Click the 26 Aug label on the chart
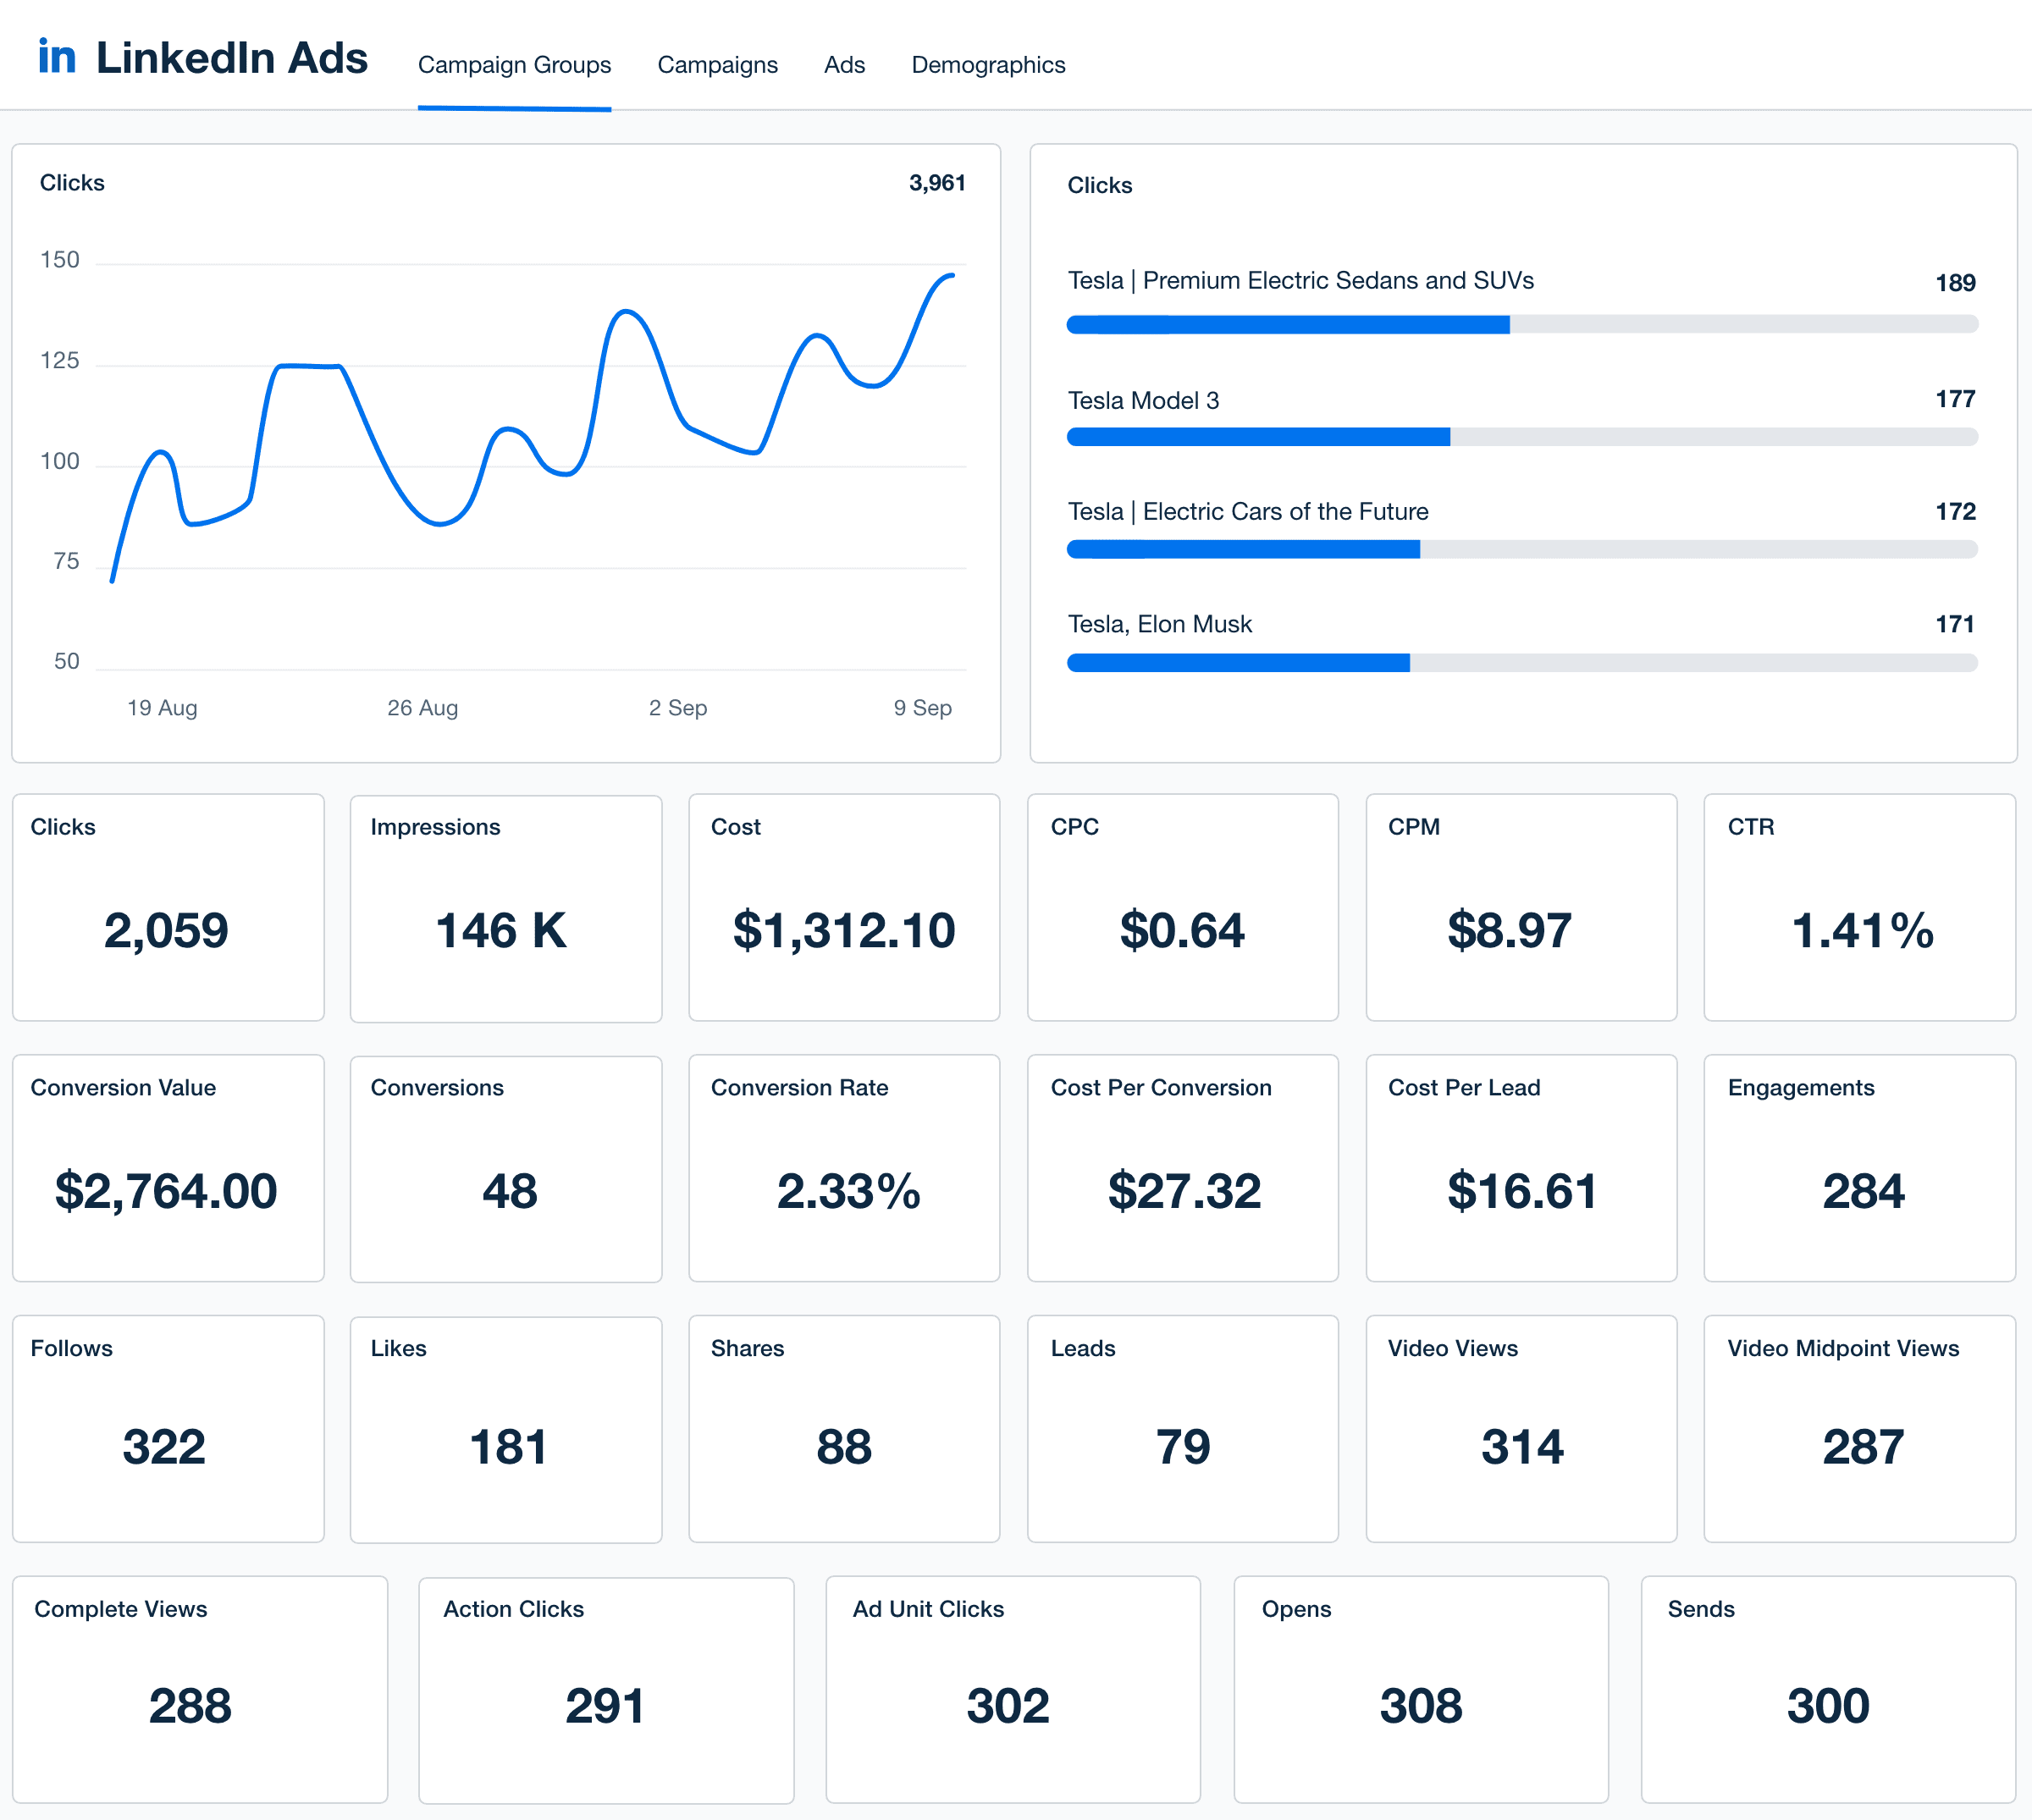Screen dimensions: 2032x1820 point(423,708)
